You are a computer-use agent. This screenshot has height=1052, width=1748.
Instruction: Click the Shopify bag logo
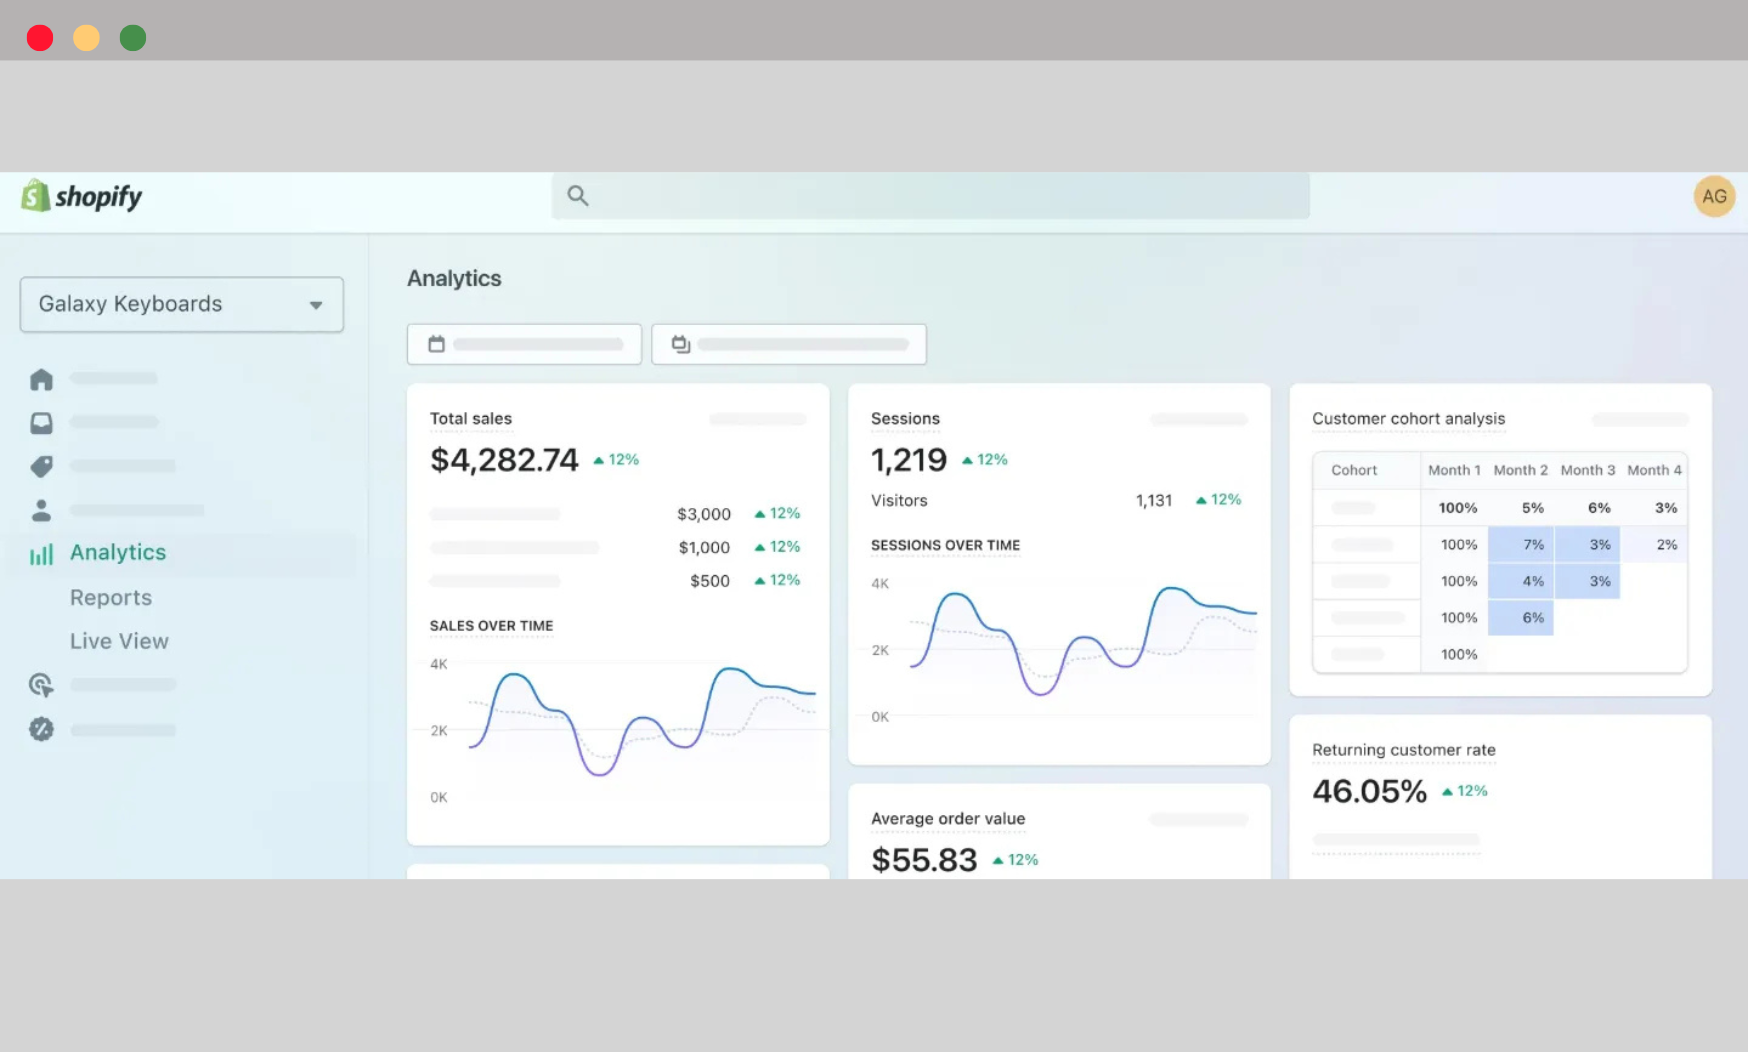pyautogui.click(x=36, y=196)
